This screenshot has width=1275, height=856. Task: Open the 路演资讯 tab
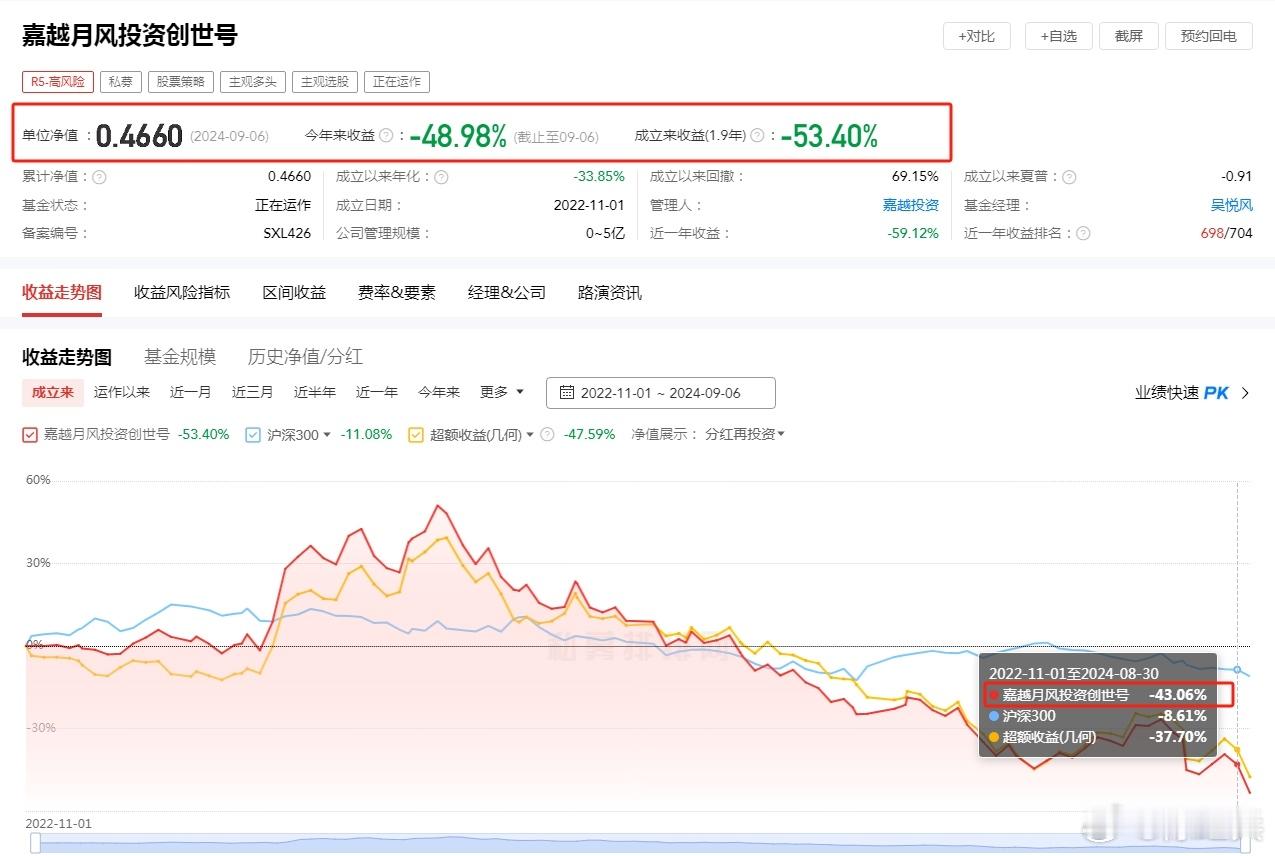coord(610,292)
